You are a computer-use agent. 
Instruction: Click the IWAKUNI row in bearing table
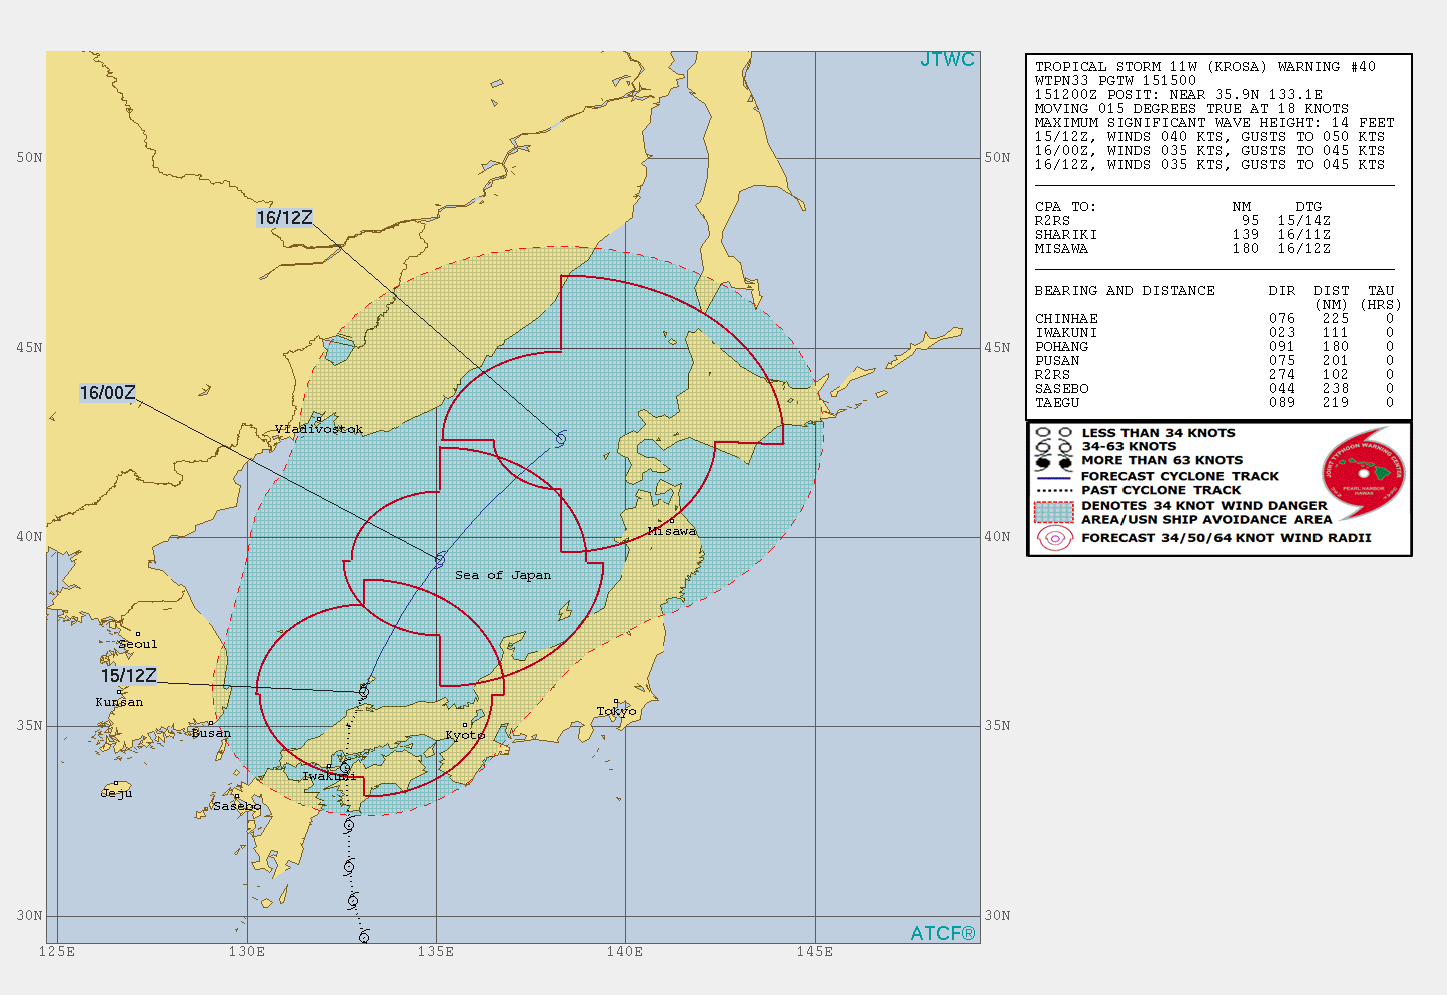[x=1214, y=333]
